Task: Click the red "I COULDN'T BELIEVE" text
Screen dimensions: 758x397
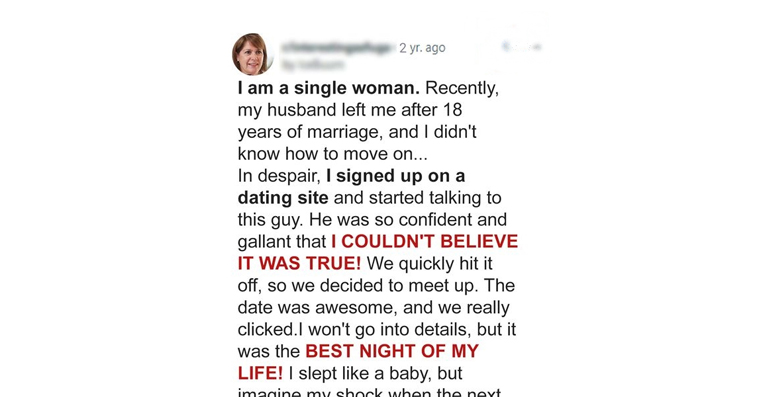Action: (424, 241)
